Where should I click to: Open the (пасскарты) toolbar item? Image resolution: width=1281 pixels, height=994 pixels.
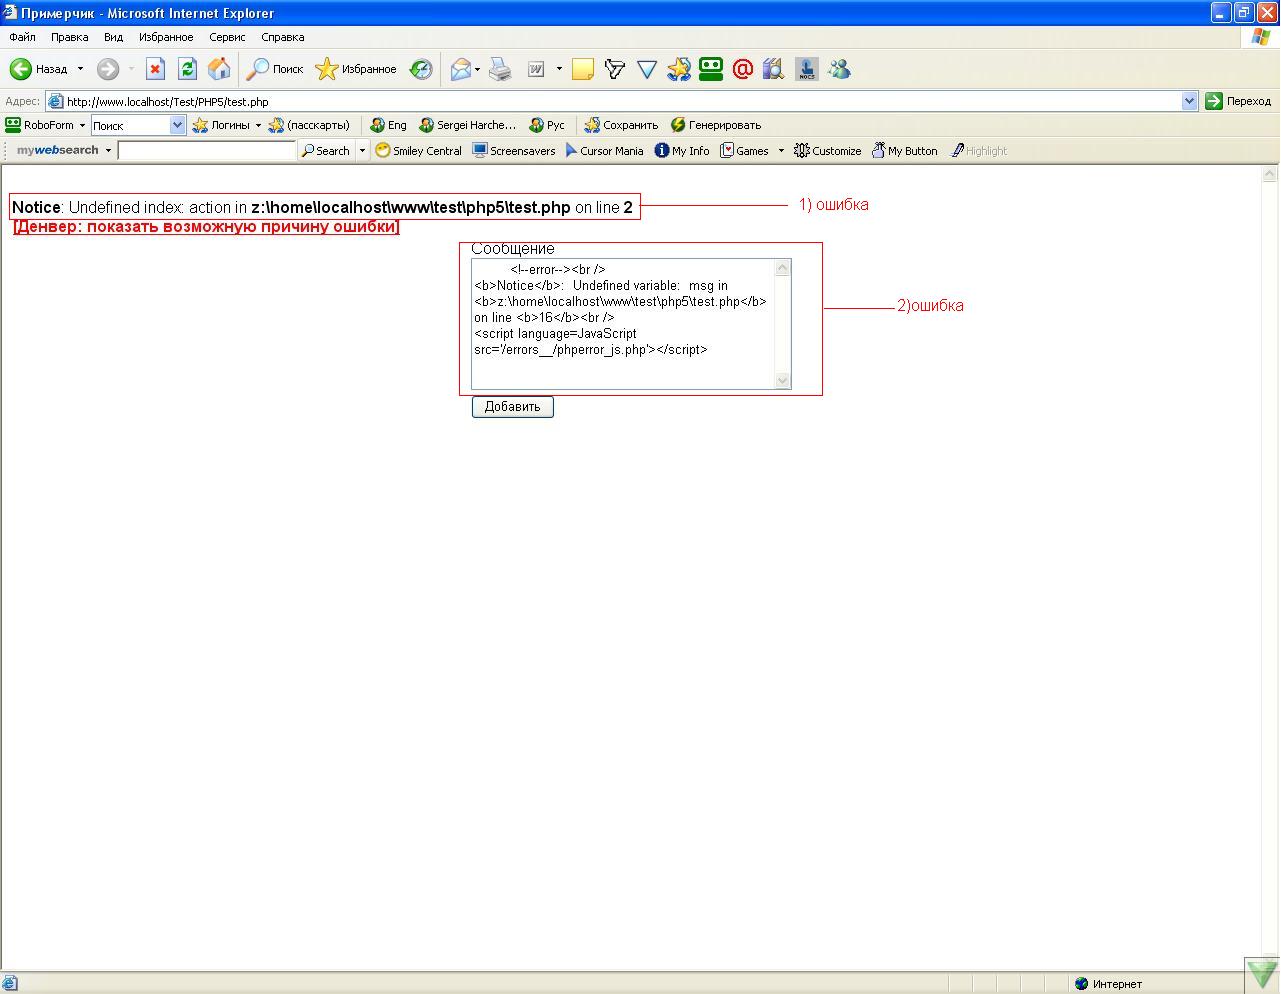tap(309, 125)
